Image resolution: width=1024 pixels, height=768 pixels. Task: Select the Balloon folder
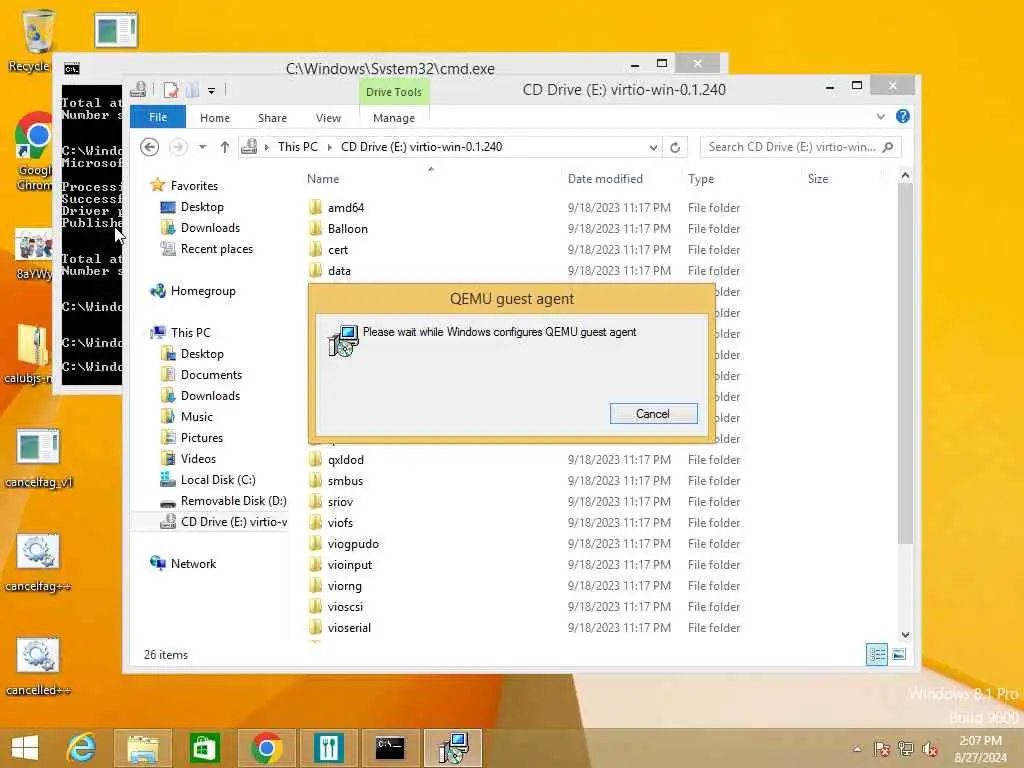coord(347,229)
